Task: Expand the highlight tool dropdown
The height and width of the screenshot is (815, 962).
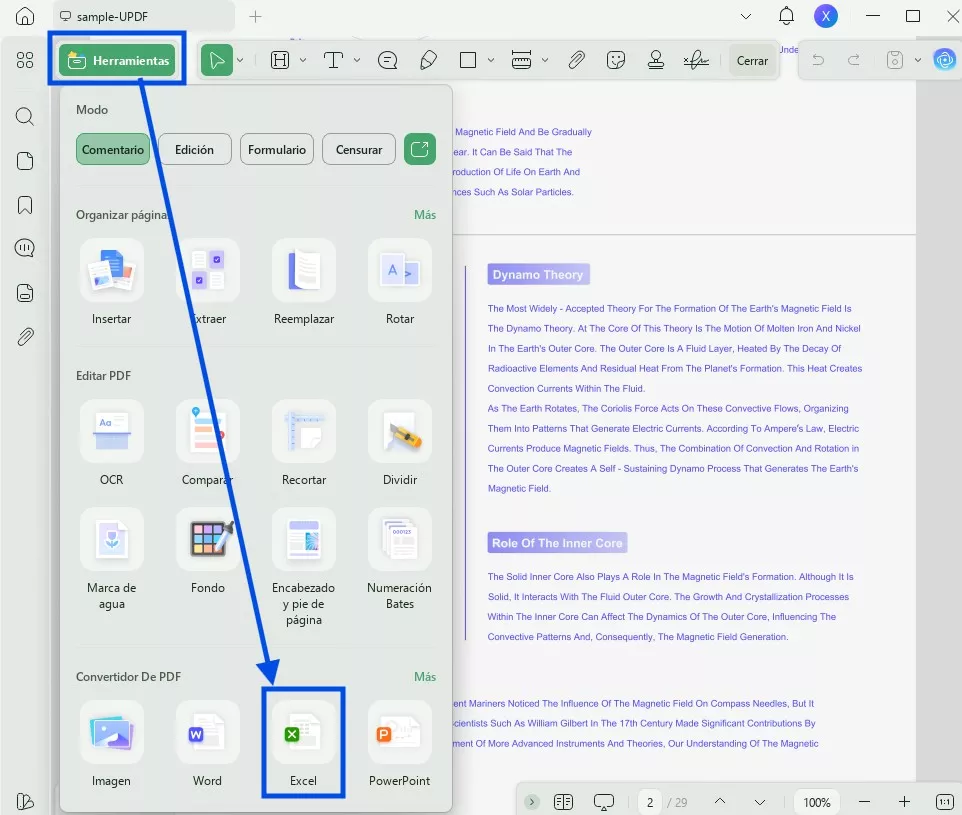Action: (x=302, y=60)
